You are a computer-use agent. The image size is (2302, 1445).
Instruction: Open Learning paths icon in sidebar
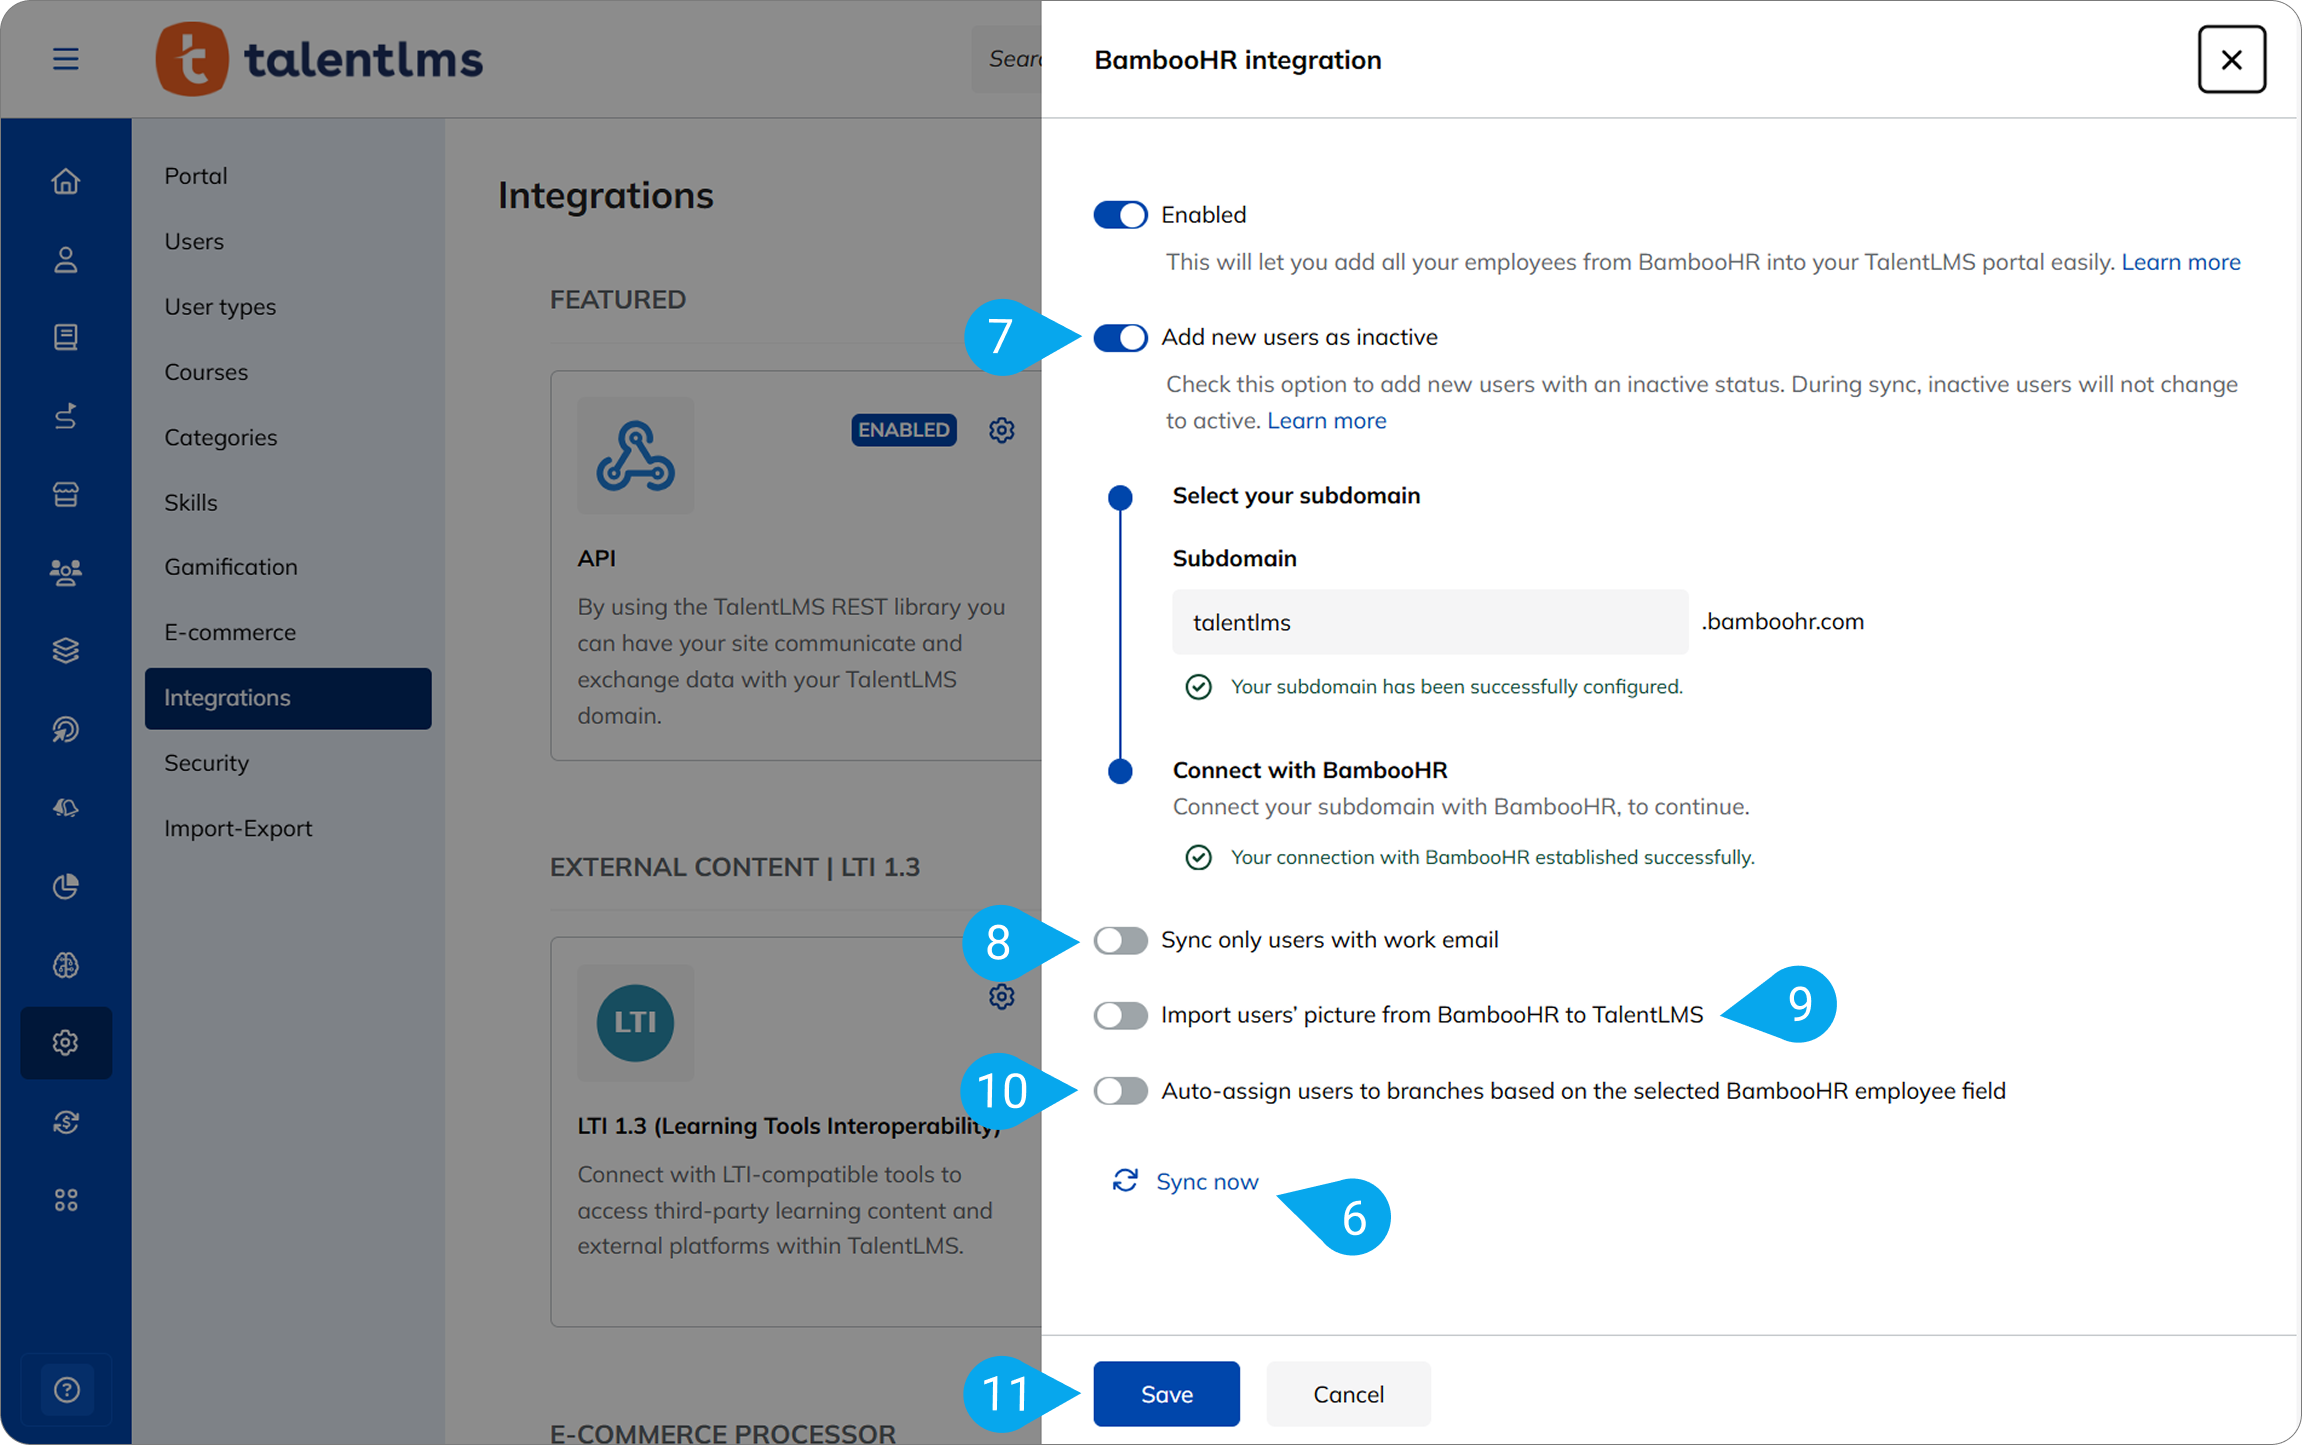click(x=66, y=416)
